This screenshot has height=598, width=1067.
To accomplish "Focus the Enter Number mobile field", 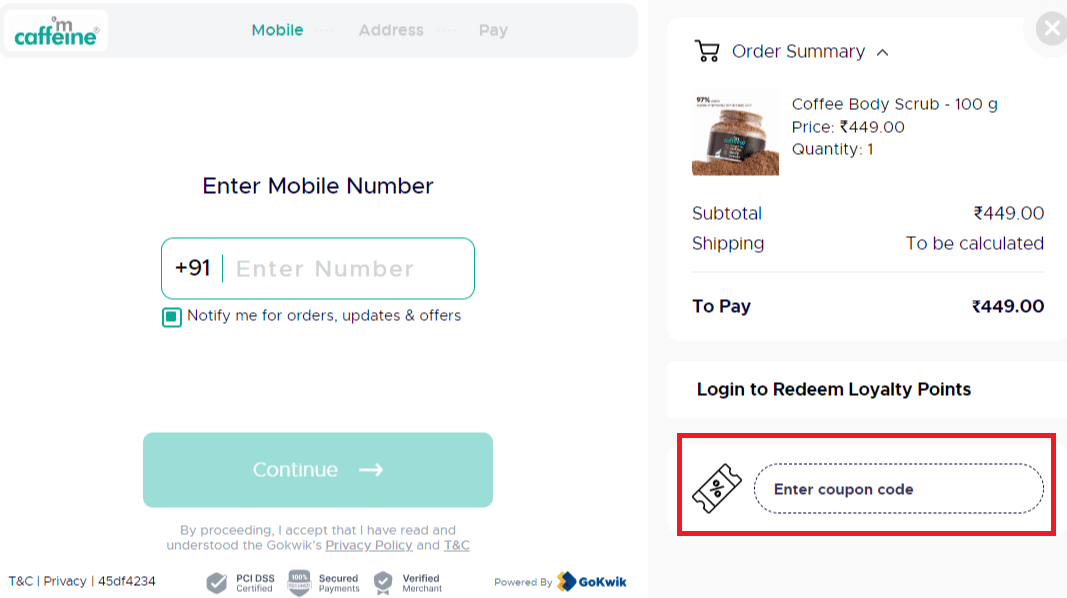I will coord(345,269).
